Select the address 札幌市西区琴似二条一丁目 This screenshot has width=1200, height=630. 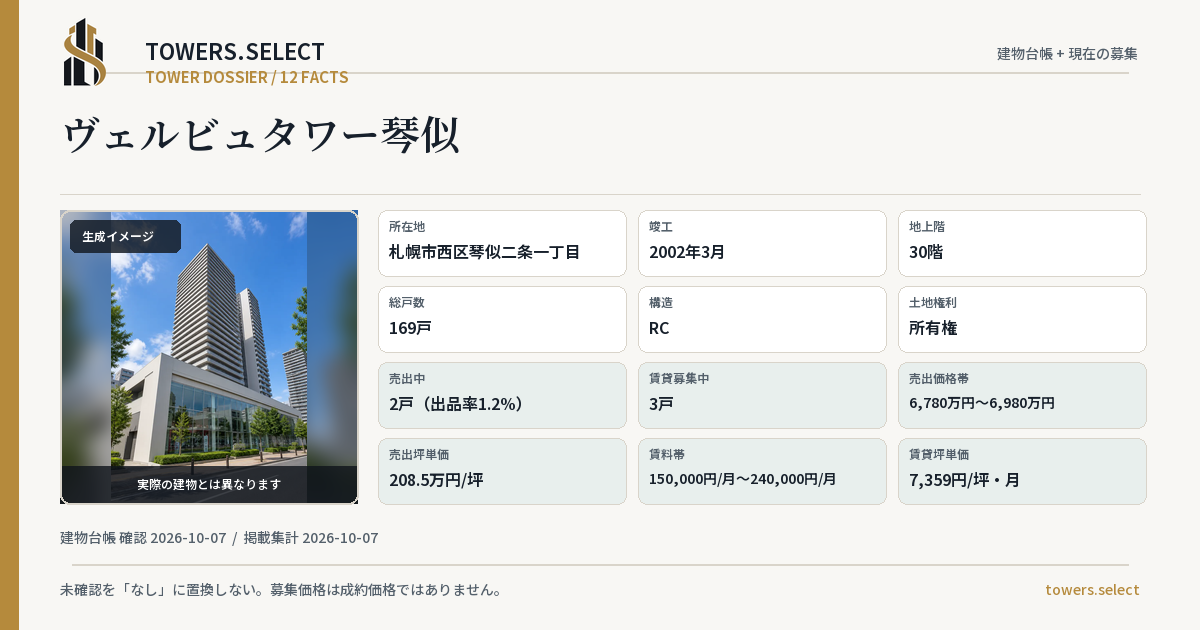point(485,252)
